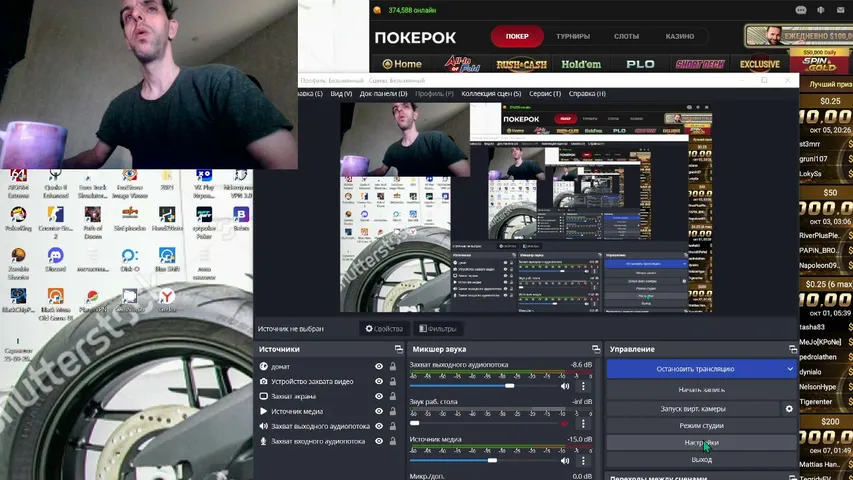Open the Yandex browser desktop shortcut
Image resolution: width=853 pixels, height=480 pixels.
coord(166,300)
